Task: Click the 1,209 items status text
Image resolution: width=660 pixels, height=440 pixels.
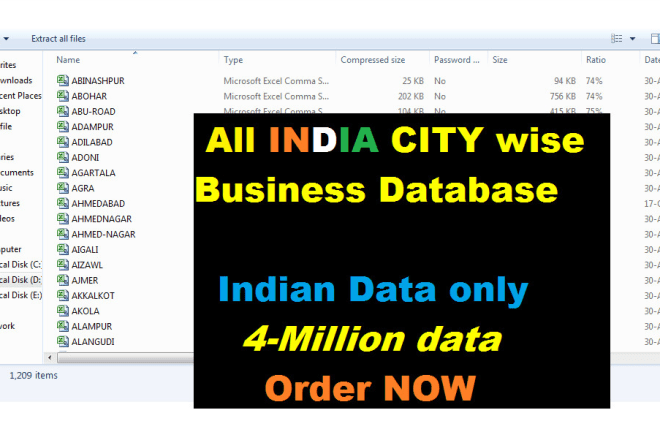Action: 33,375
